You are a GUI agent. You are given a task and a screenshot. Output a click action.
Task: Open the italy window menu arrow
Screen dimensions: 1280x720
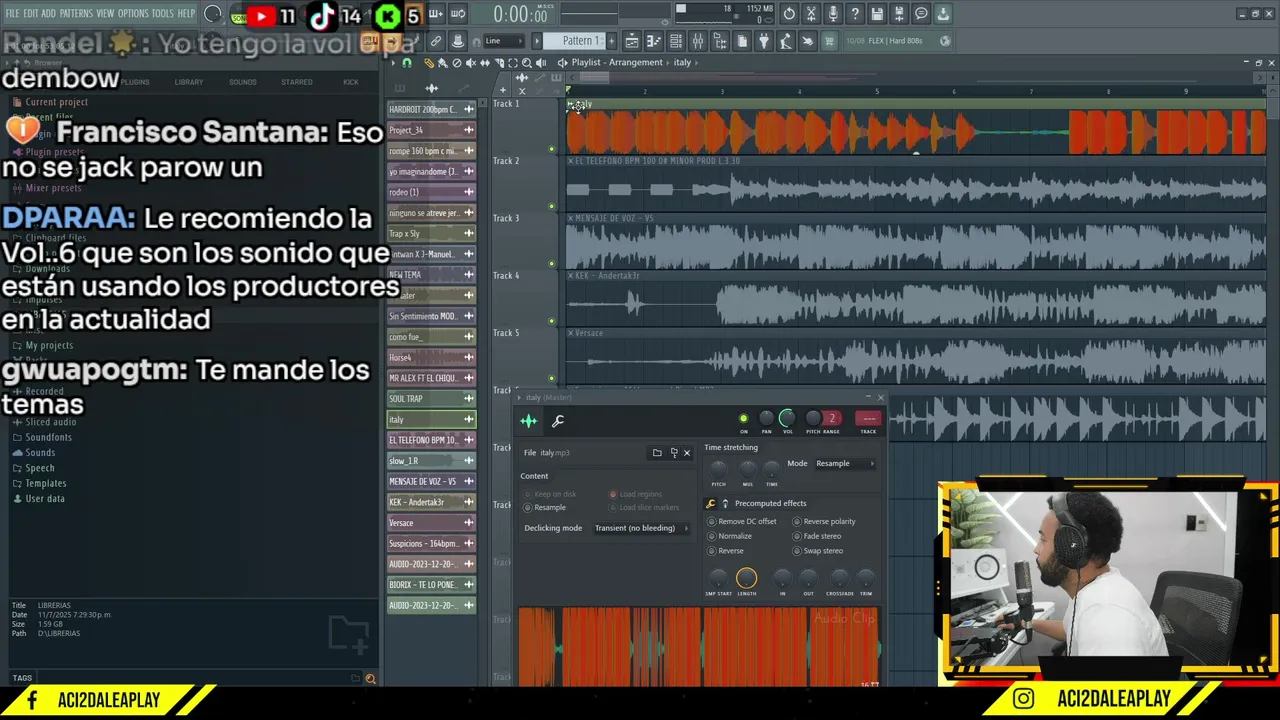pos(520,398)
